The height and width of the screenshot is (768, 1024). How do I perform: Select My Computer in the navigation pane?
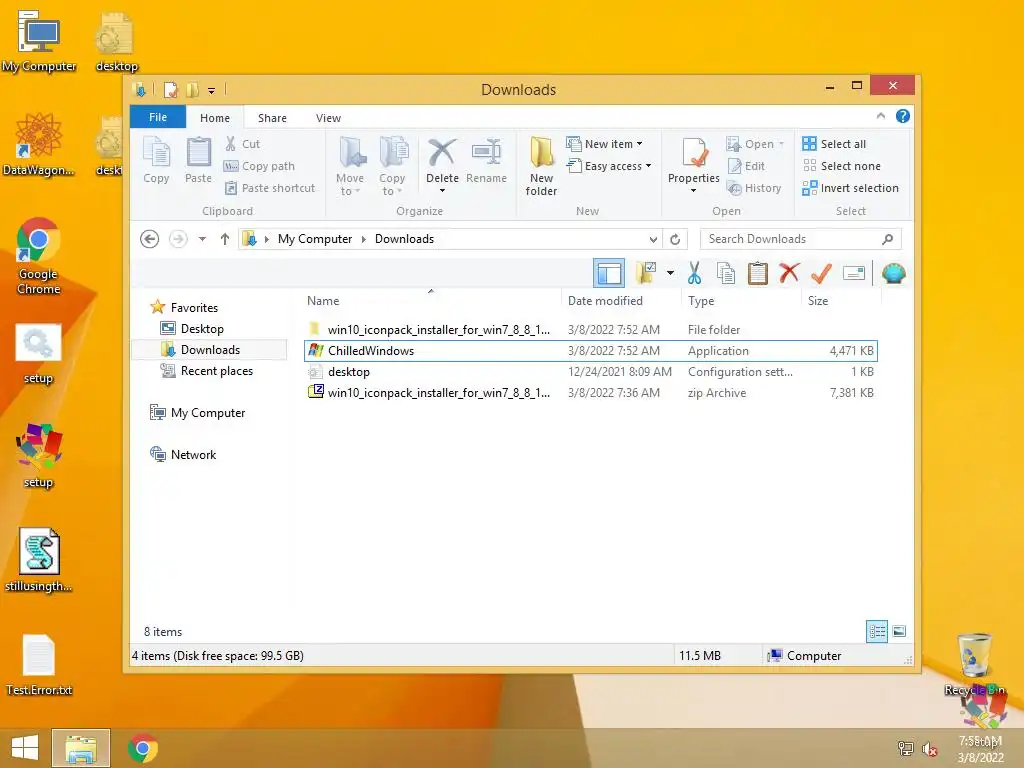click(208, 413)
